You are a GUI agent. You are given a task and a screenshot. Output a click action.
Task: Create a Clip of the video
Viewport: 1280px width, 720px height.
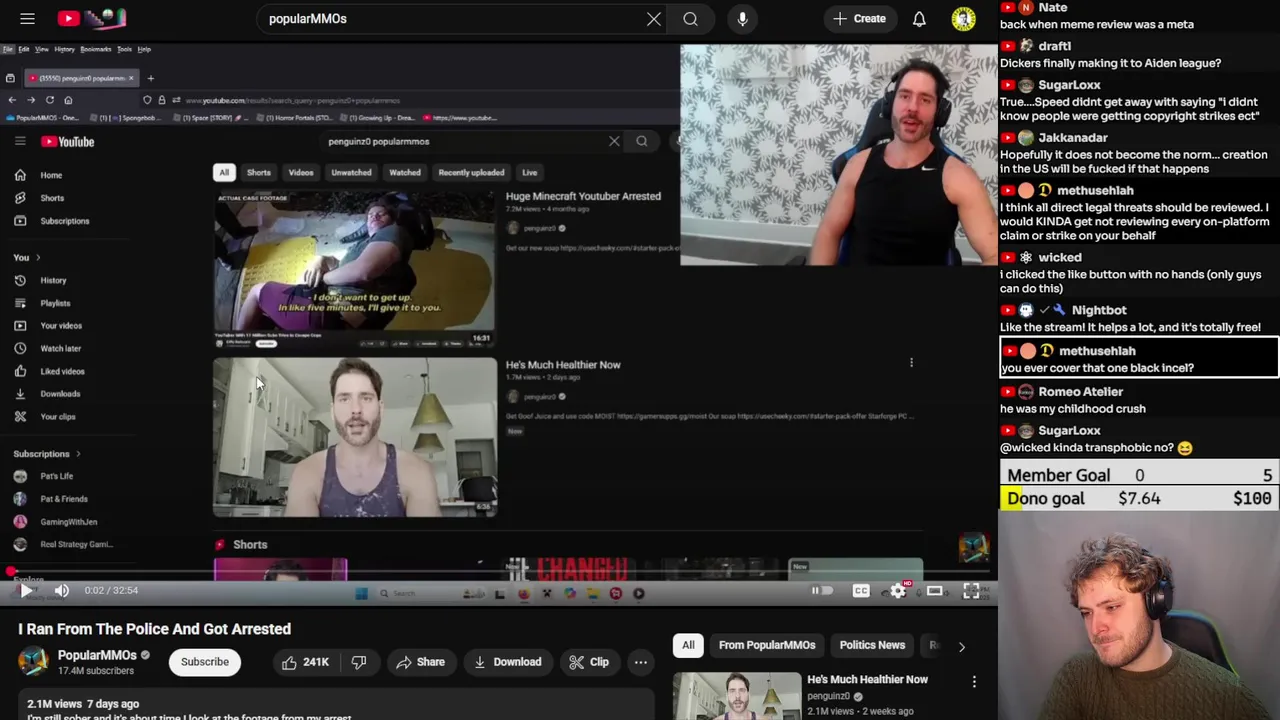click(588, 662)
